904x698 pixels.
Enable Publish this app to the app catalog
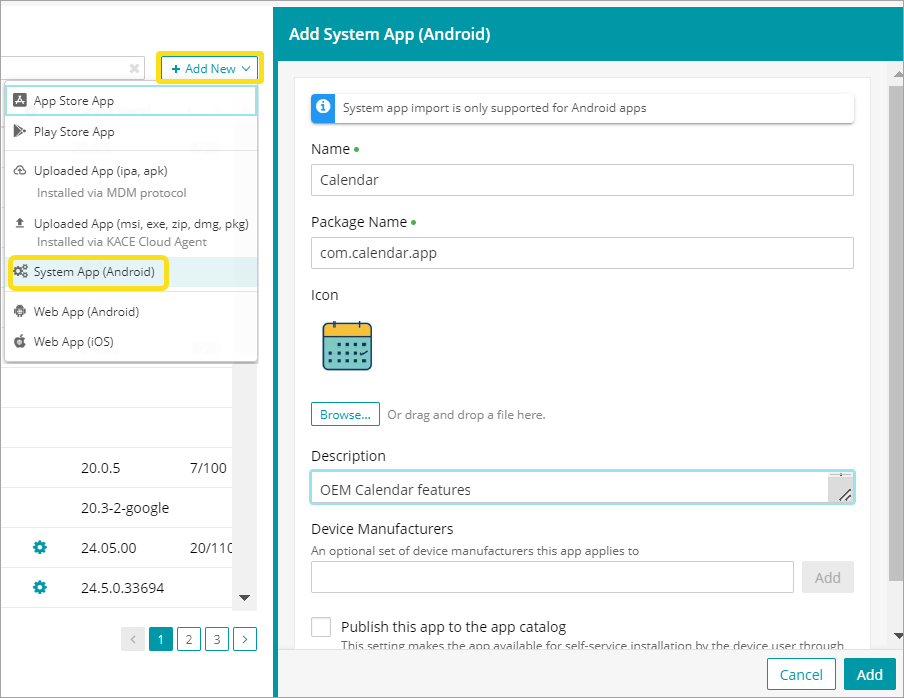click(x=321, y=627)
